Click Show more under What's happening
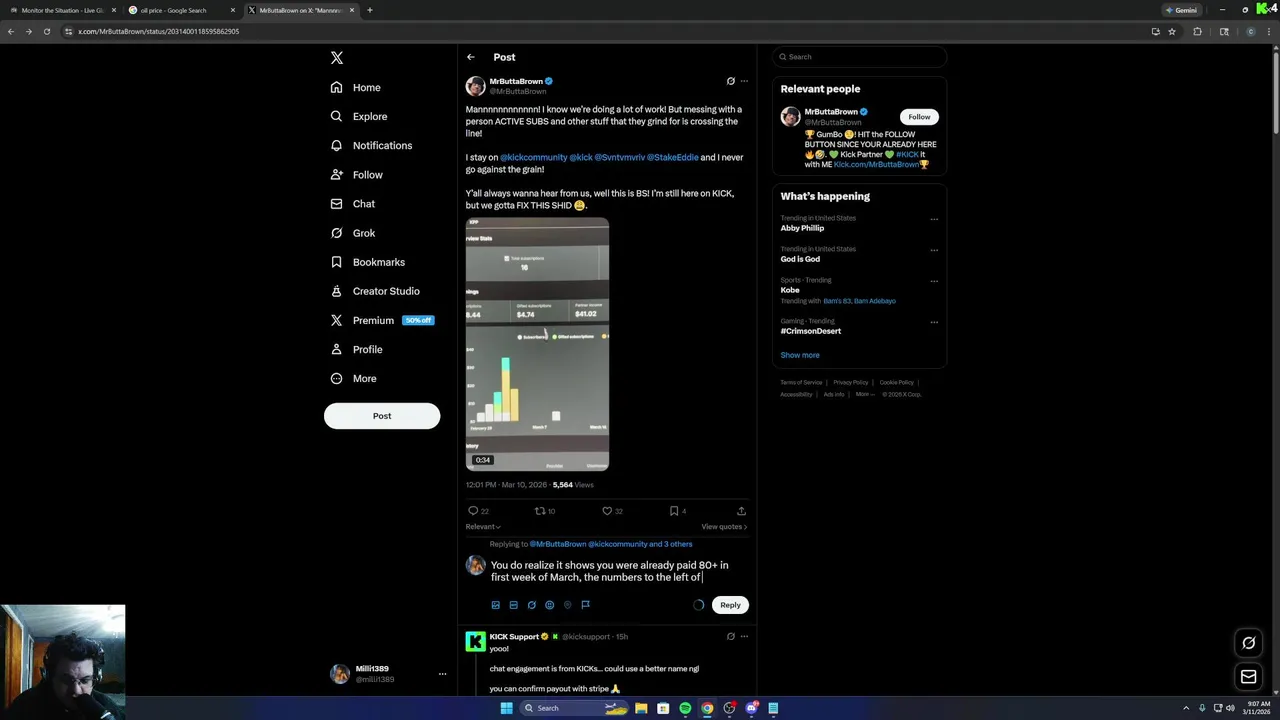Viewport: 1280px width, 720px height. (x=800, y=355)
